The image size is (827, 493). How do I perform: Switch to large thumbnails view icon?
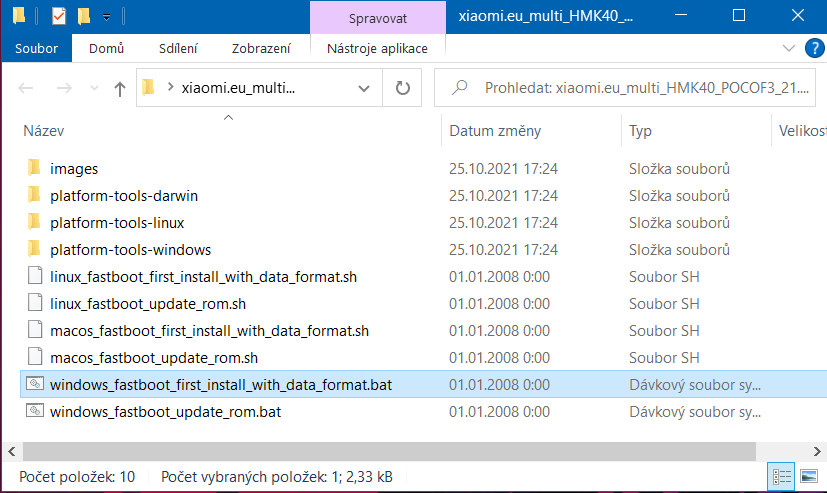809,477
